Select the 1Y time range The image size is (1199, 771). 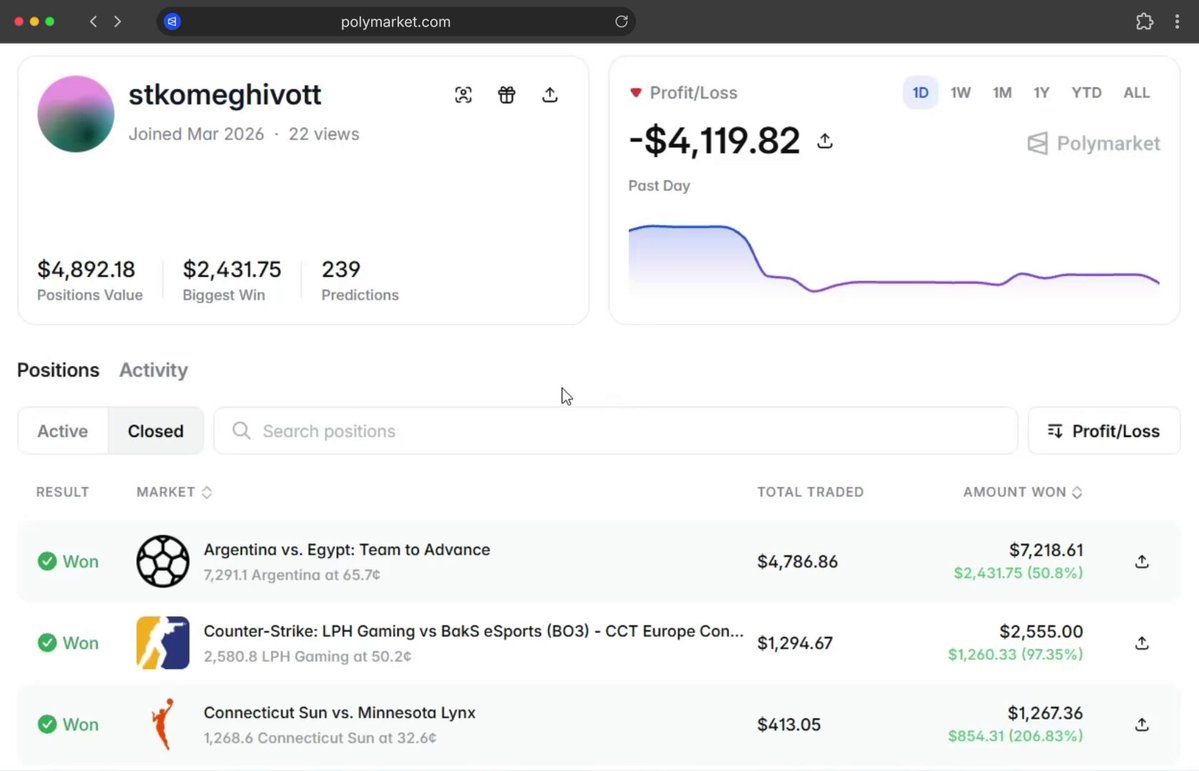(1041, 93)
